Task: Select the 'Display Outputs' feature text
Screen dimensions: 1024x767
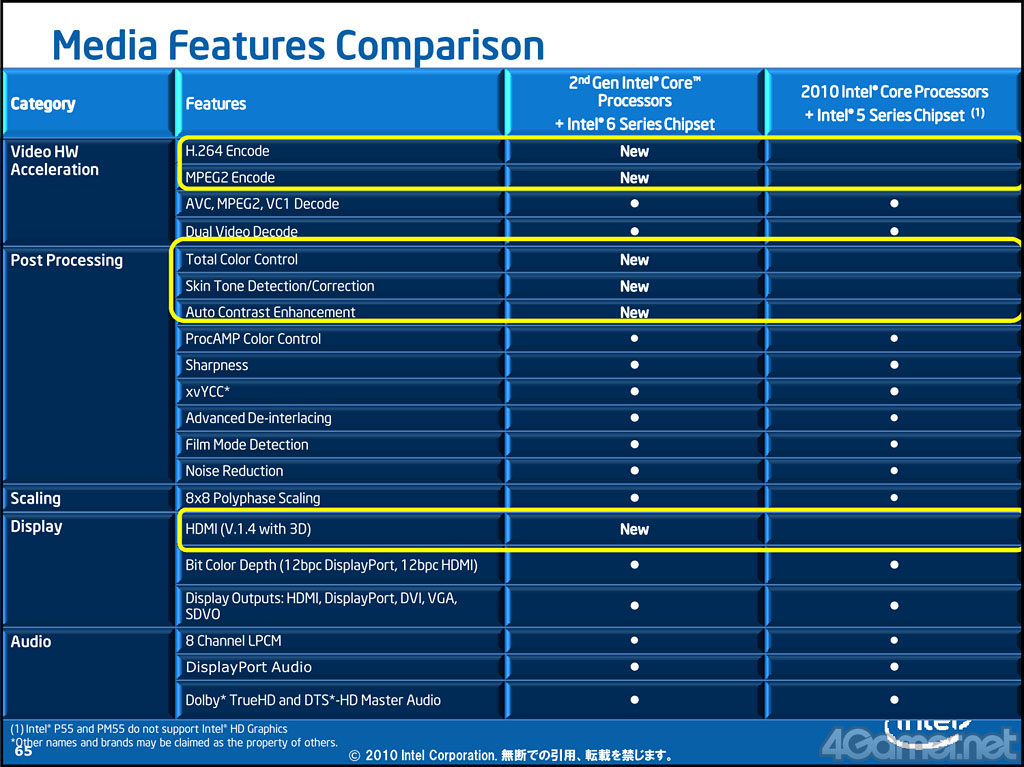Action: click(x=321, y=606)
